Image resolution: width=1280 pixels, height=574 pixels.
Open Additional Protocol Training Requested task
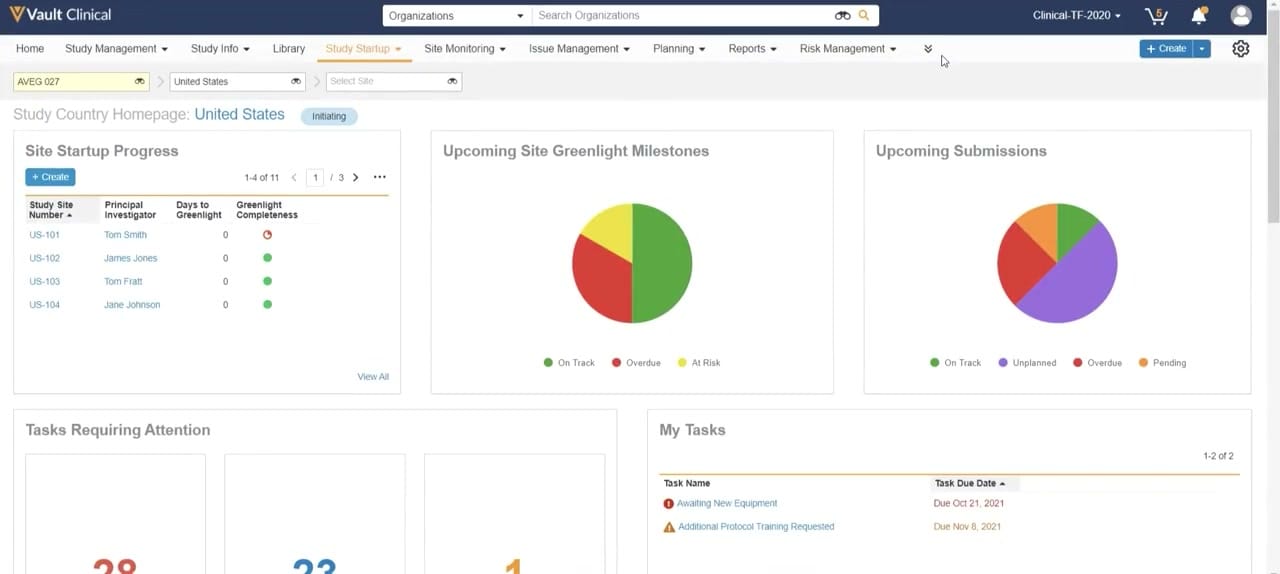point(756,527)
